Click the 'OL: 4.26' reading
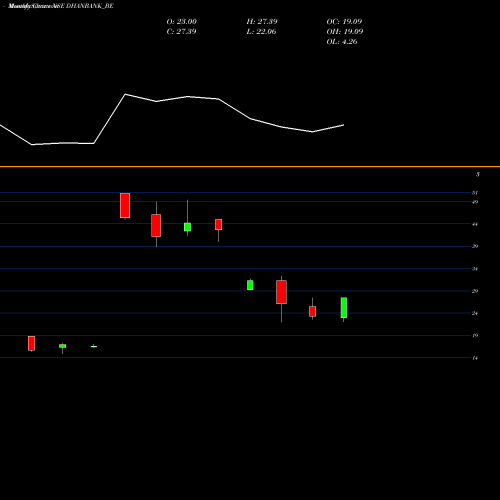This screenshot has height=500, width=500. click(342, 42)
